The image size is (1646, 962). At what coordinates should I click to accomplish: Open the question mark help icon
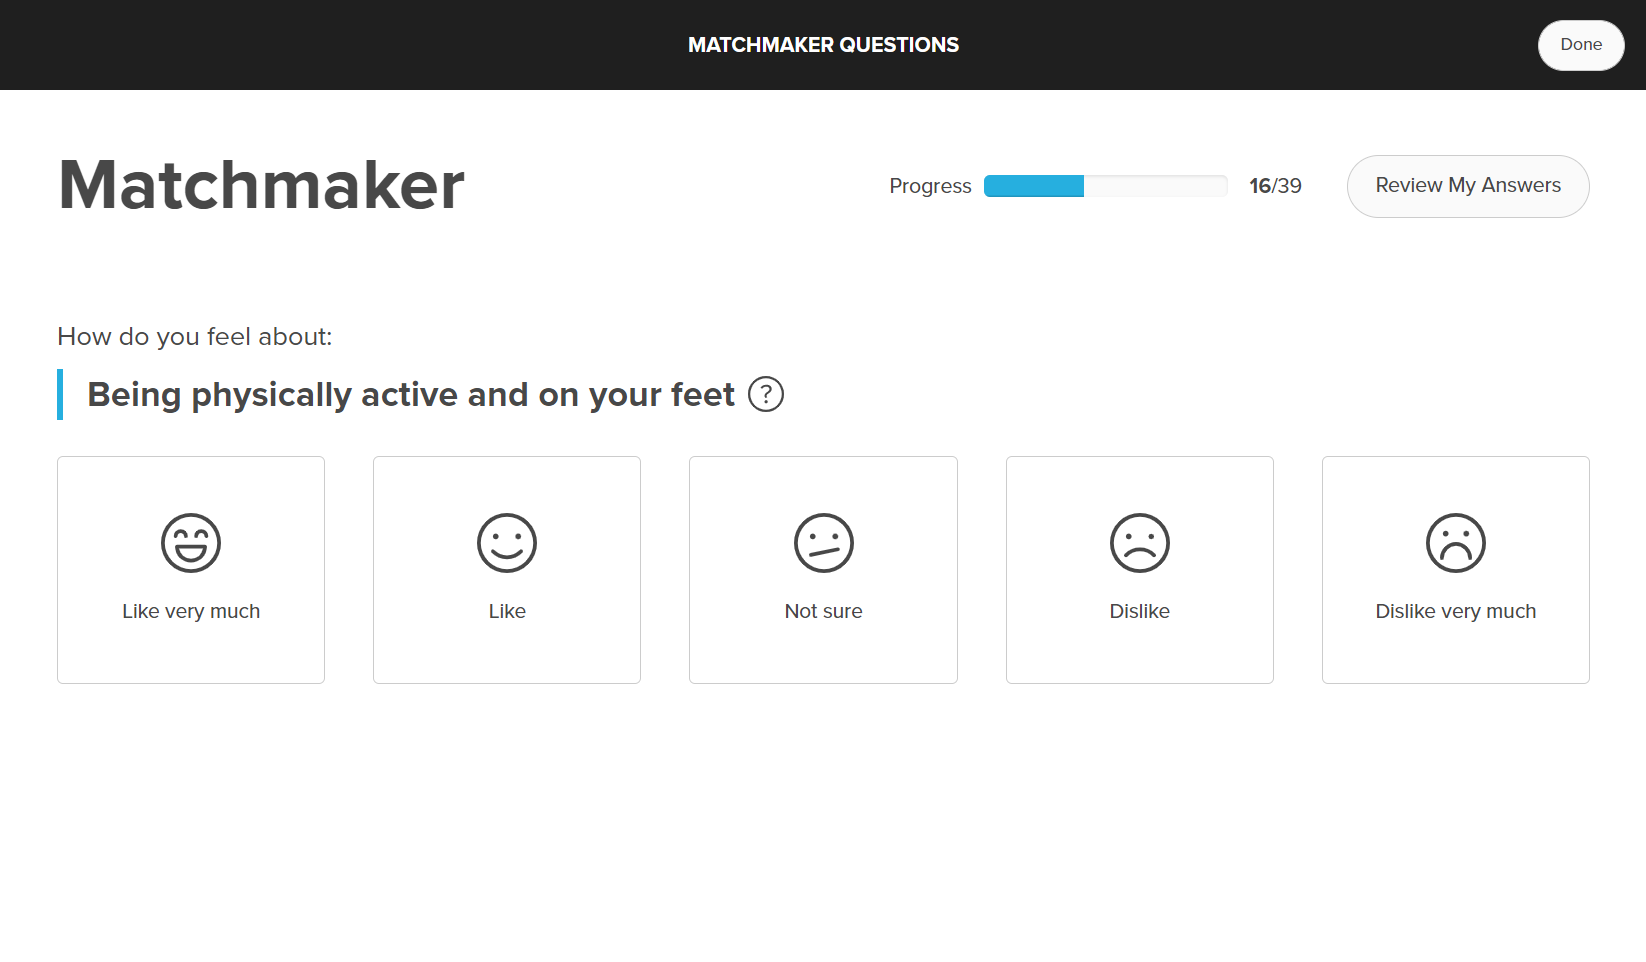(x=766, y=395)
